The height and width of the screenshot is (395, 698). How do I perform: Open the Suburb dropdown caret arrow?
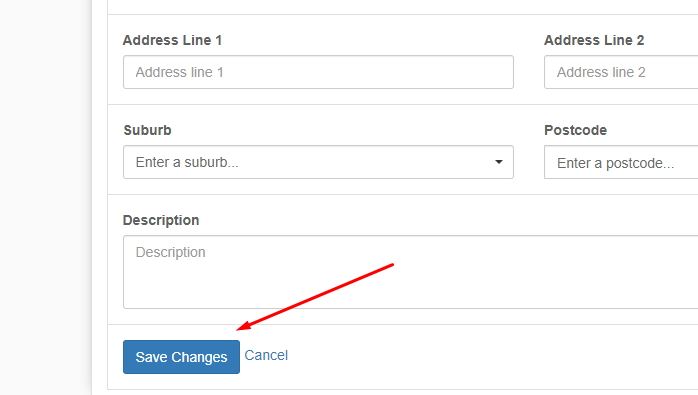pyautogui.click(x=499, y=162)
